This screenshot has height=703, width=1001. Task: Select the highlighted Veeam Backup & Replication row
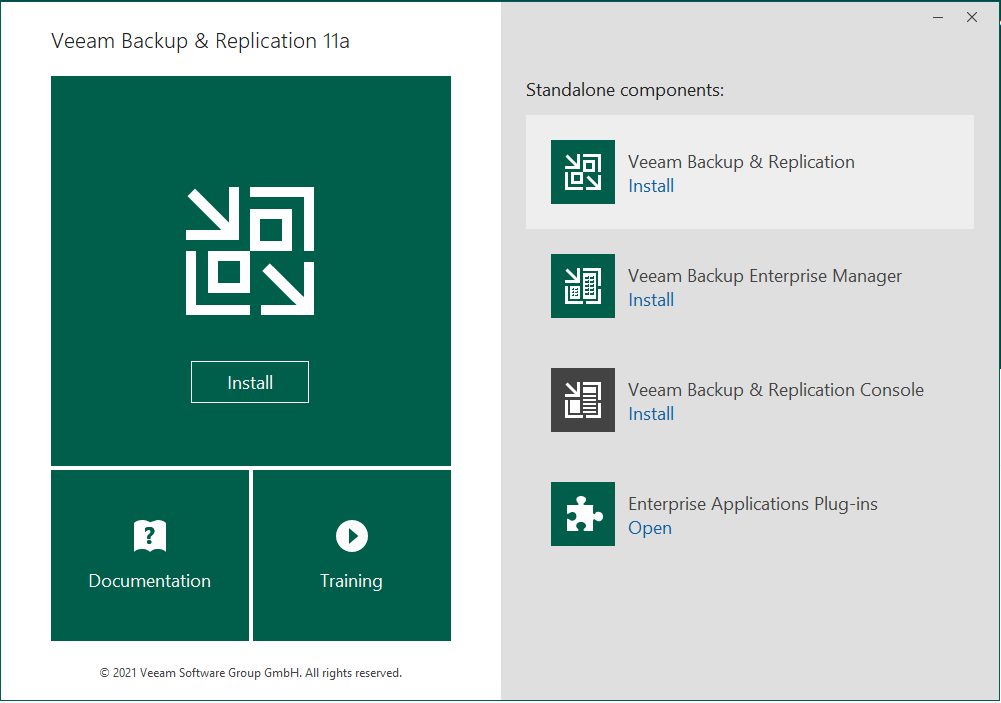pyautogui.click(x=750, y=171)
